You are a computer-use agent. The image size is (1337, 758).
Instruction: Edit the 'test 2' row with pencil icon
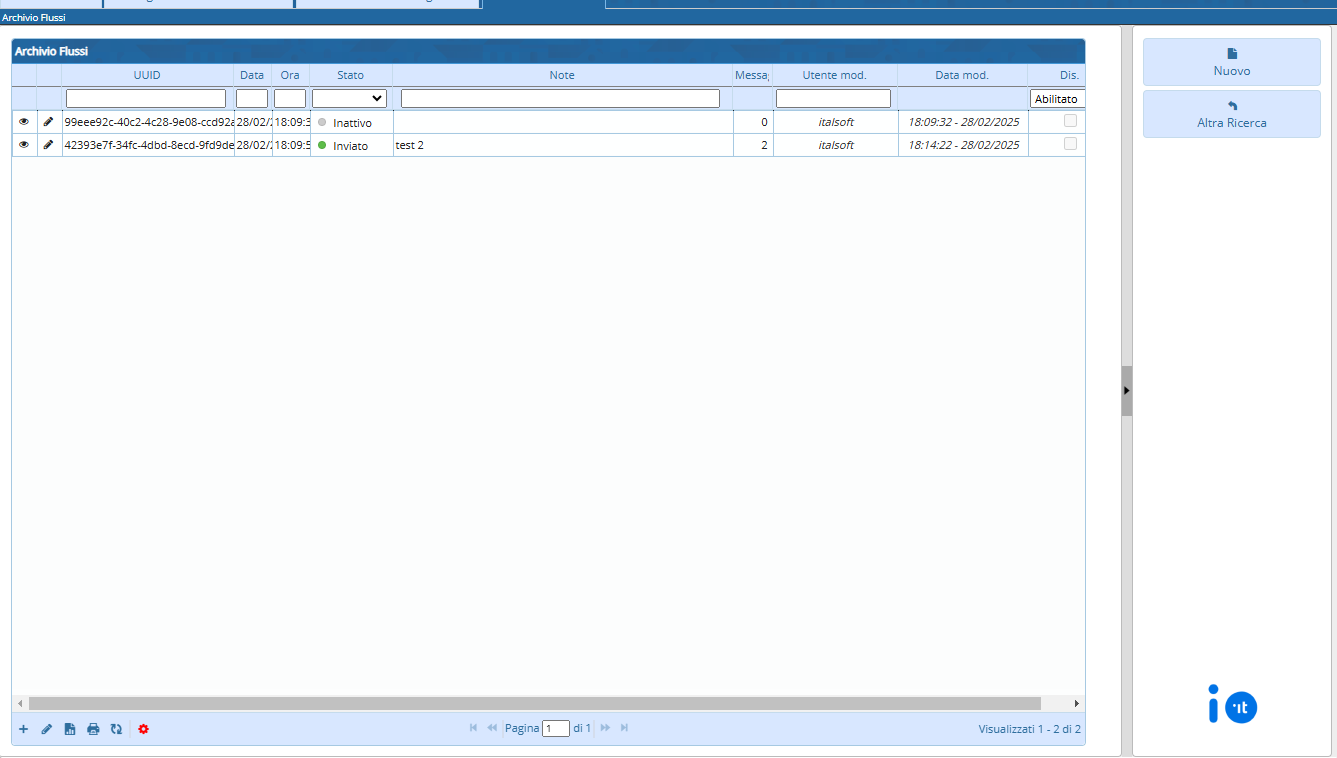tap(48, 145)
